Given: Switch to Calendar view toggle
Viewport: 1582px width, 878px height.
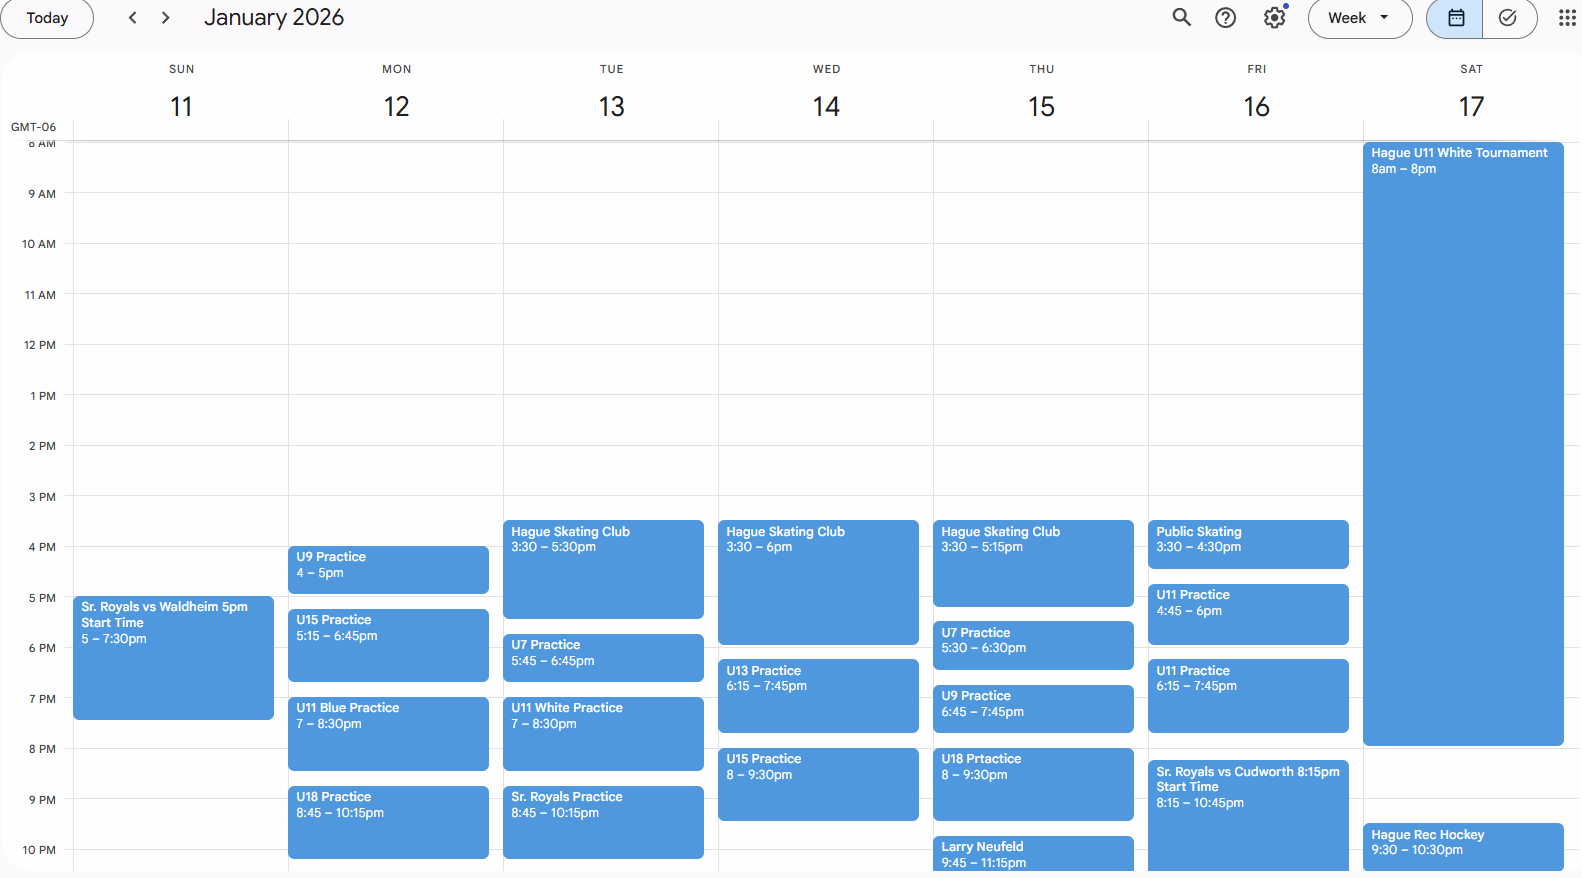Looking at the screenshot, I should tap(1455, 18).
